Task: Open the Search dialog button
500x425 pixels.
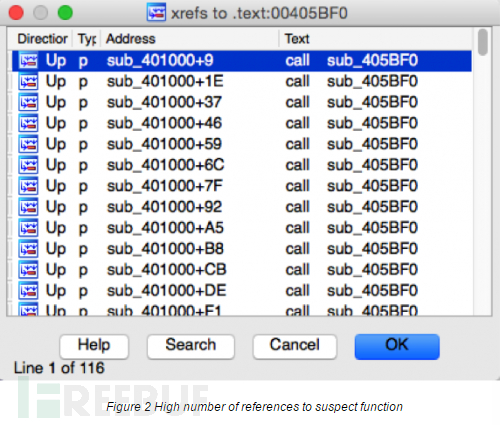Action: [191, 346]
